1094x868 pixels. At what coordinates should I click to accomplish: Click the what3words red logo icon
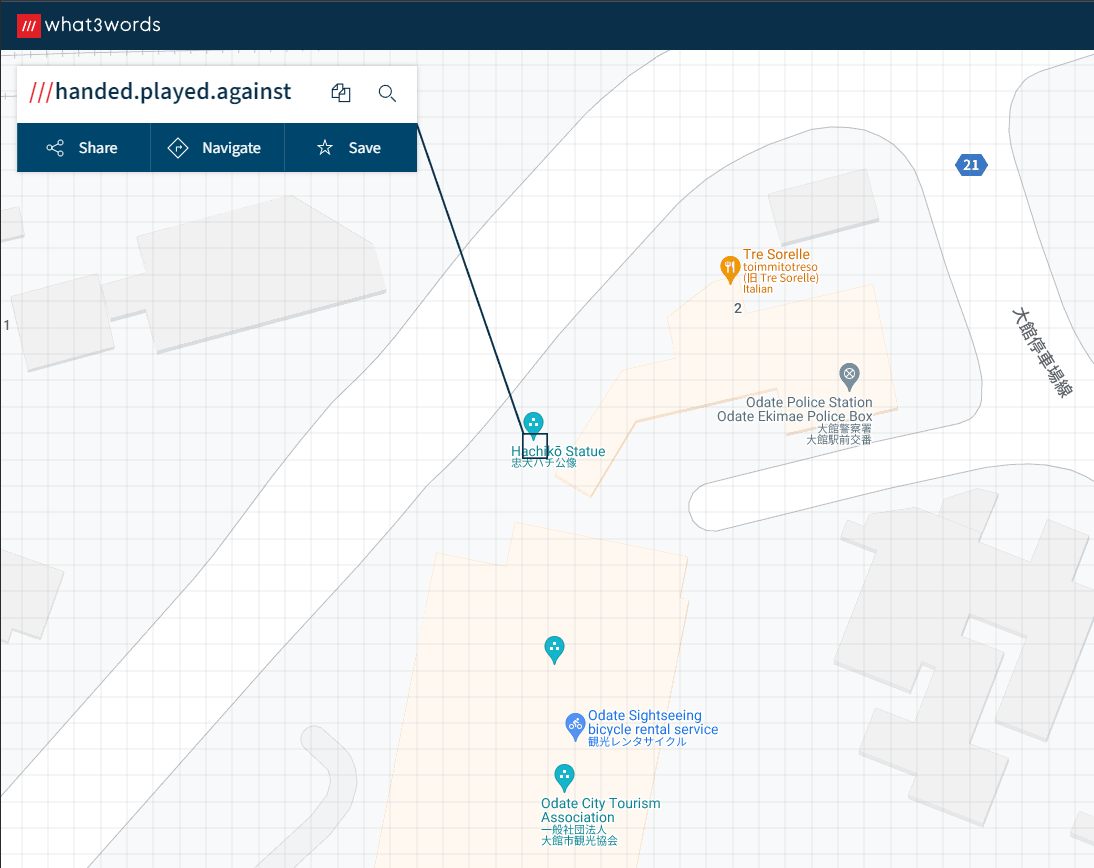point(29,26)
